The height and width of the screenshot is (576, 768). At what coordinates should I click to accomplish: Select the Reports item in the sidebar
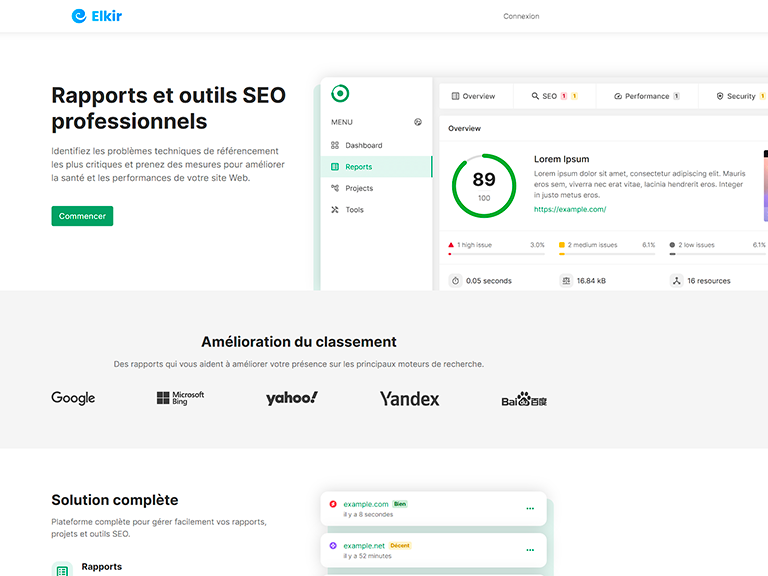click(x=358, y=167)
